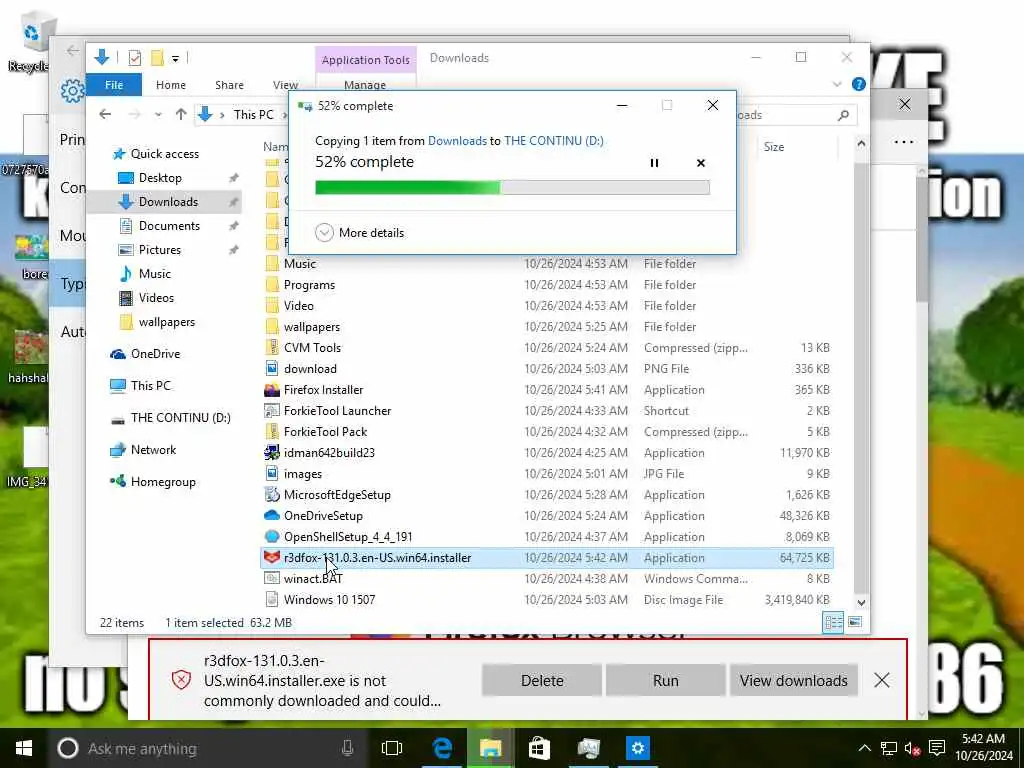Select ForkieTool Launcher shortcut icon

(272, 411)
